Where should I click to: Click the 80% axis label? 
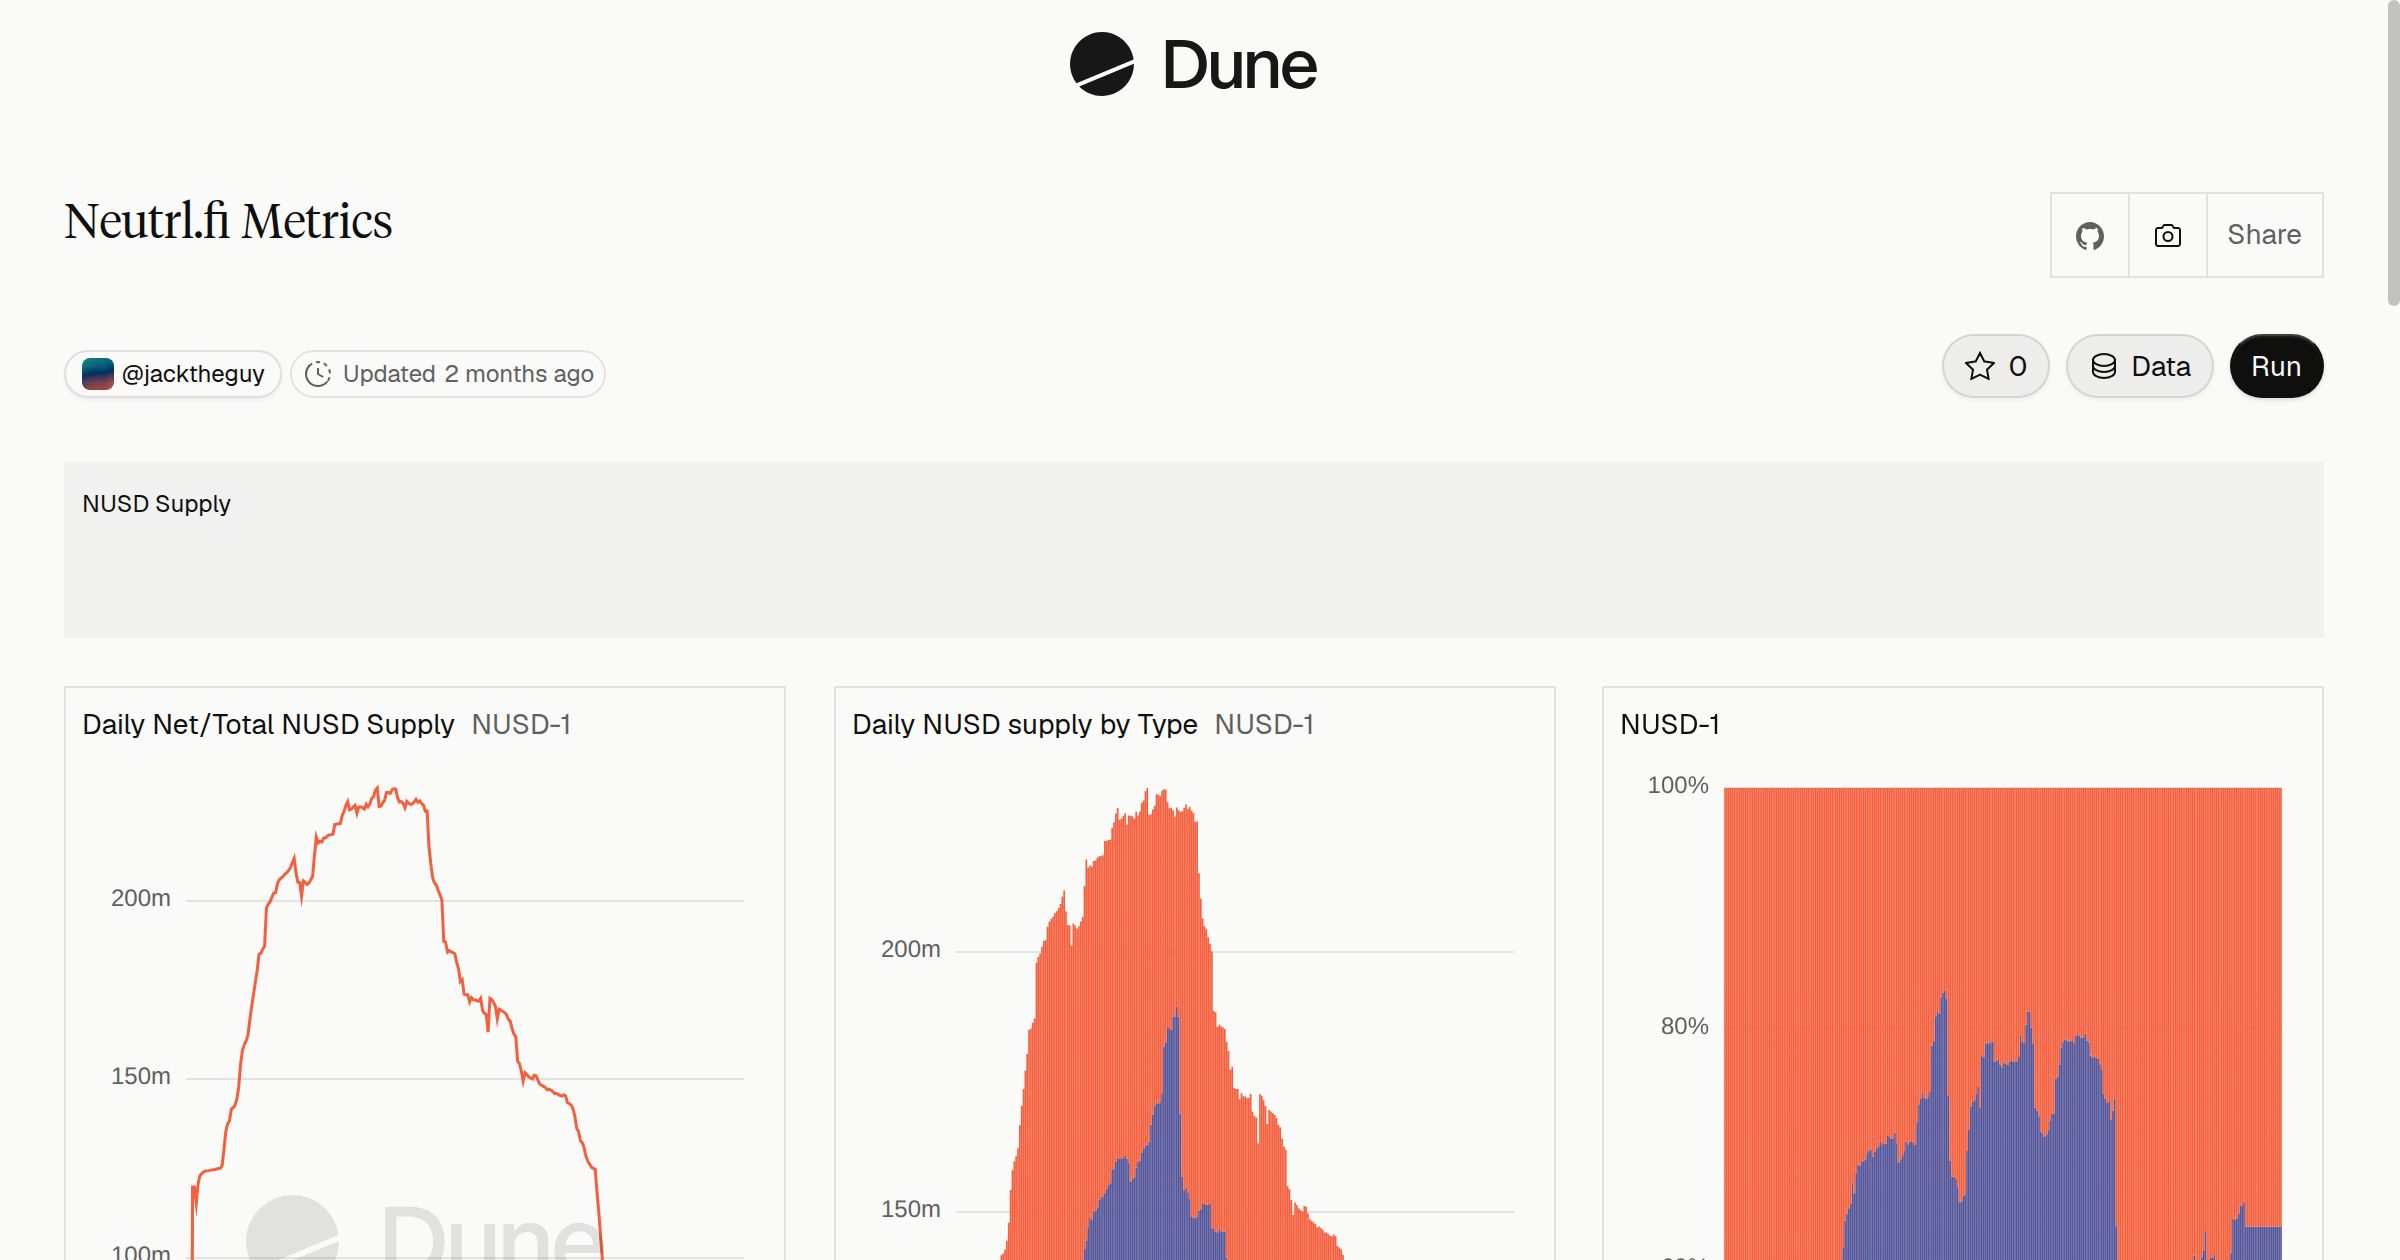point(1684,1026)
